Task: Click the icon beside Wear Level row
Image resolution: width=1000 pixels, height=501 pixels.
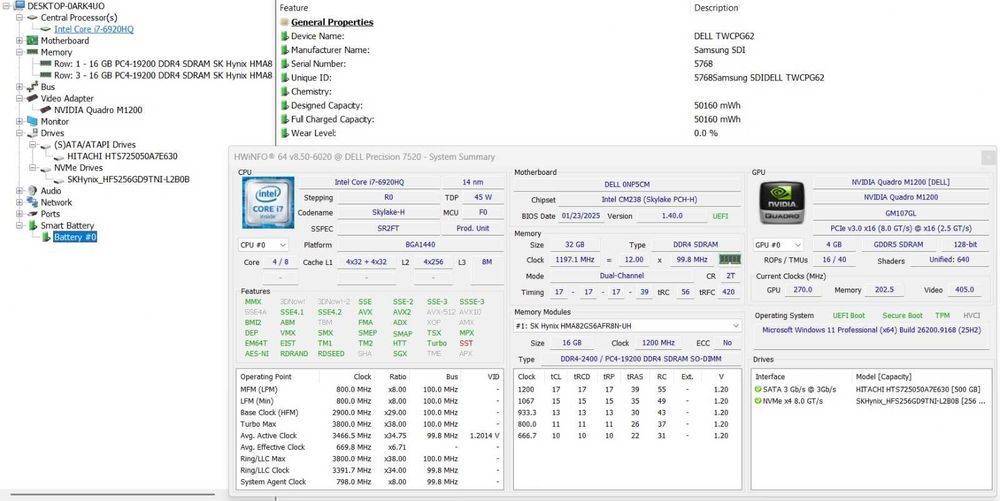Action: pos(285,133)
